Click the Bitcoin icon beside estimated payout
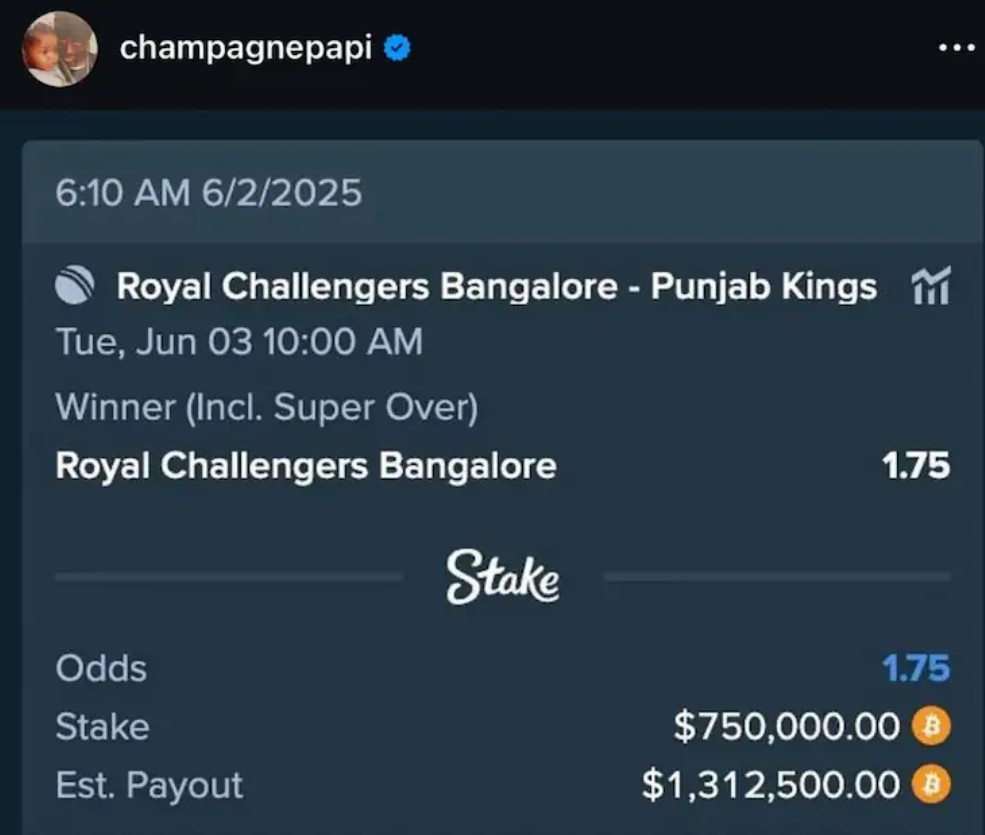Image resolution: width=985 pixels, height=835 pixels. click(x=932, y=785)
